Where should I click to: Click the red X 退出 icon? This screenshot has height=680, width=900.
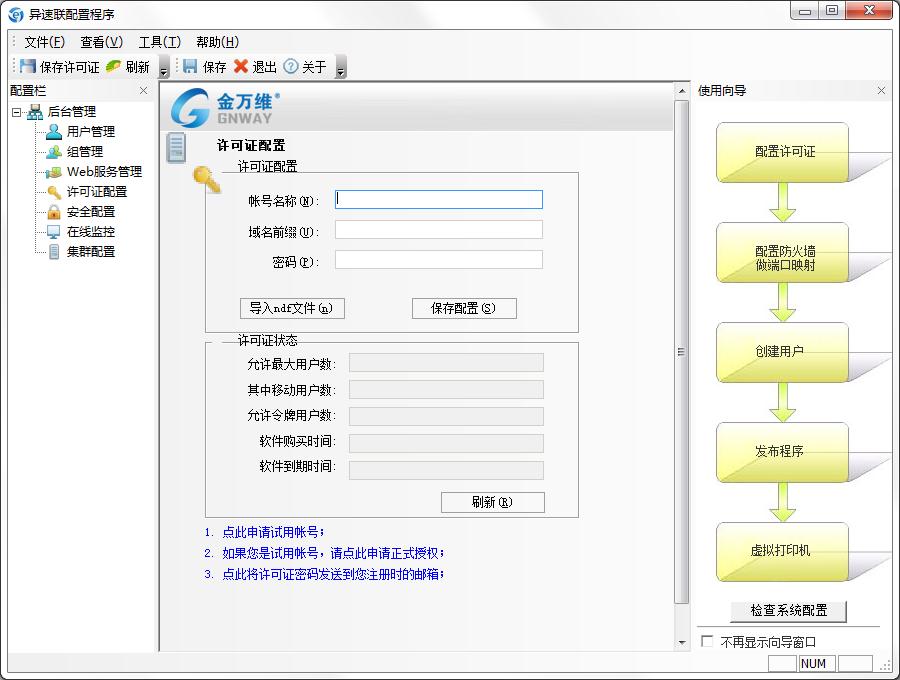click(241, 67)
